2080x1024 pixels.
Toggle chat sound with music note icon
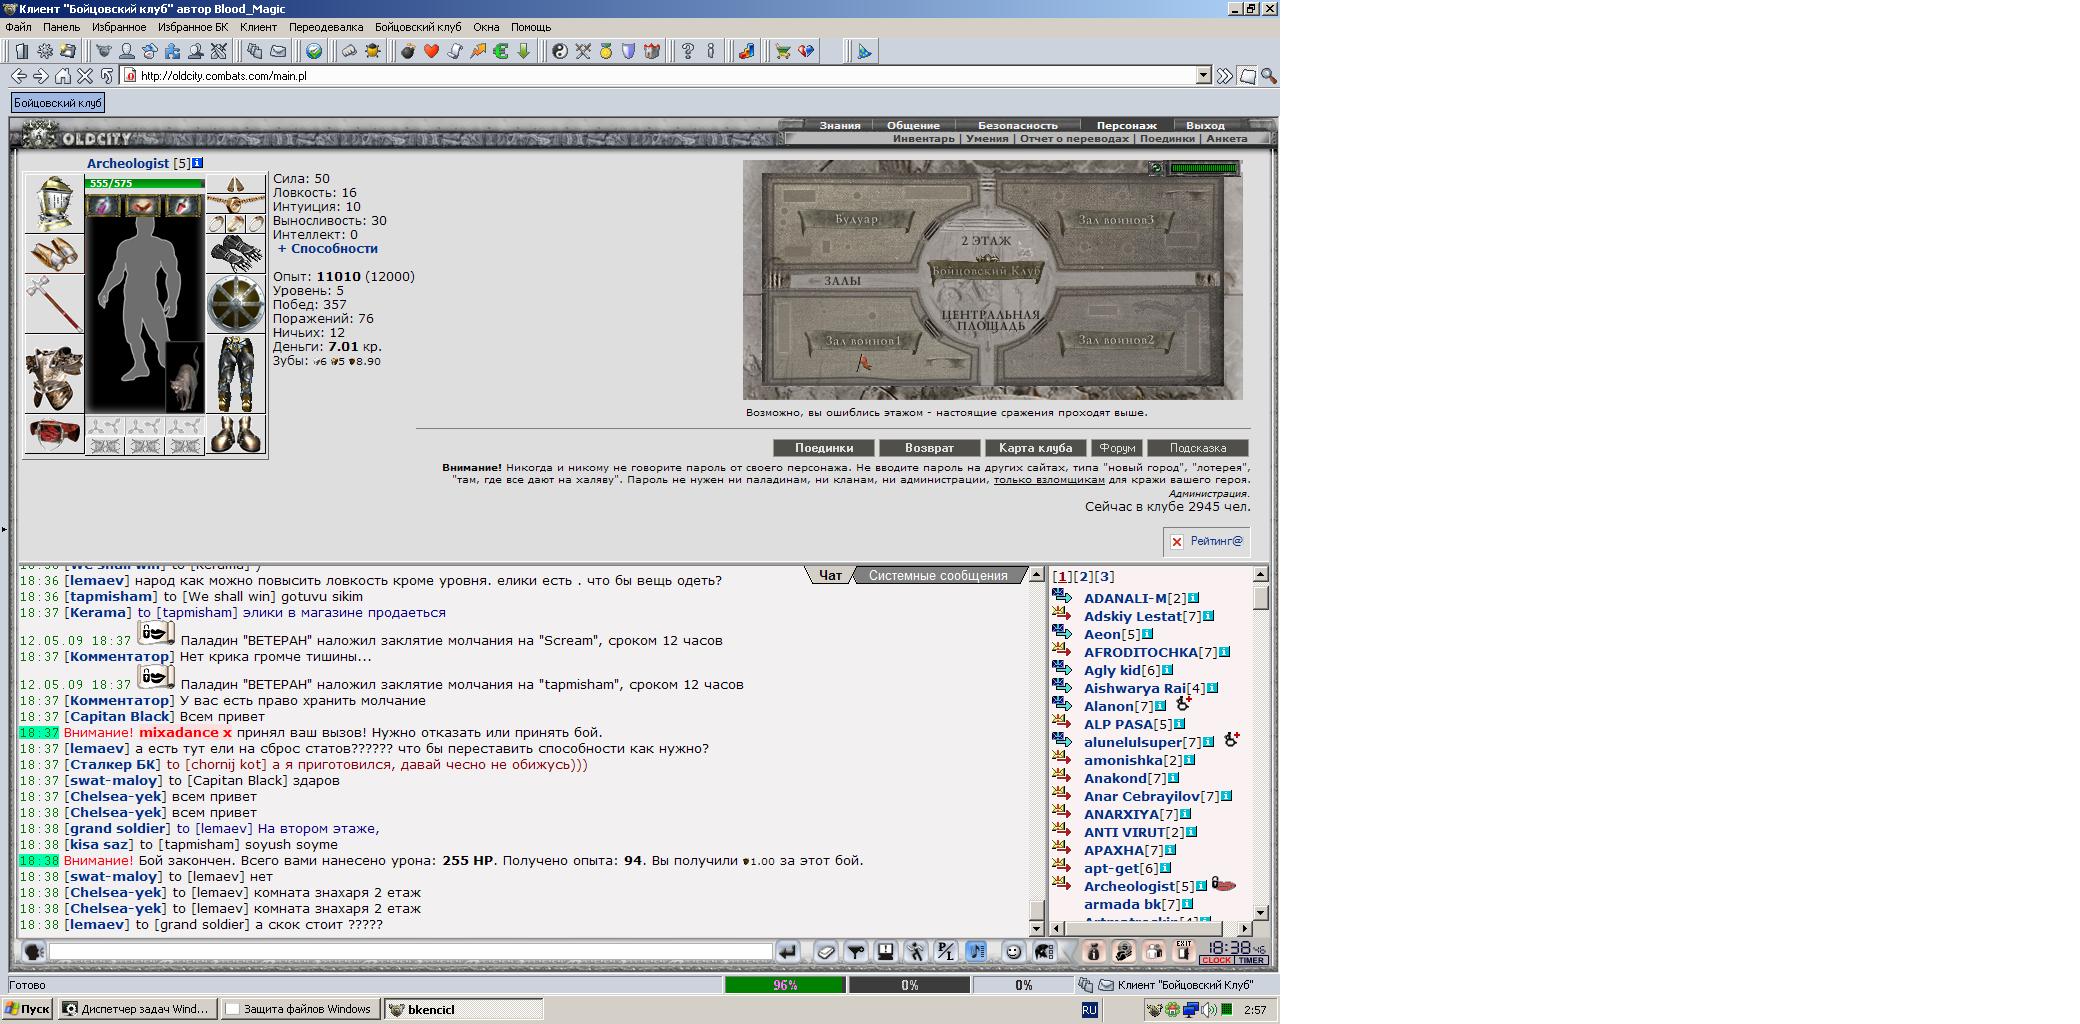pos(976,952)
